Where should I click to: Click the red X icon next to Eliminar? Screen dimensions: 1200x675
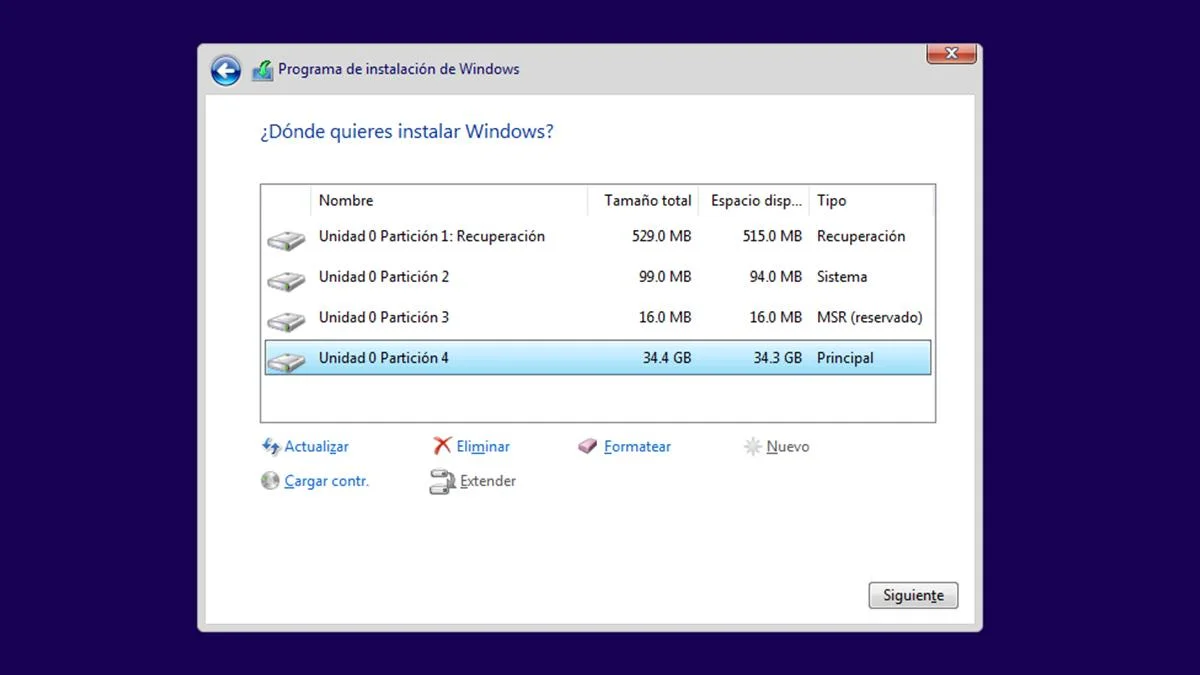point(440,446)
